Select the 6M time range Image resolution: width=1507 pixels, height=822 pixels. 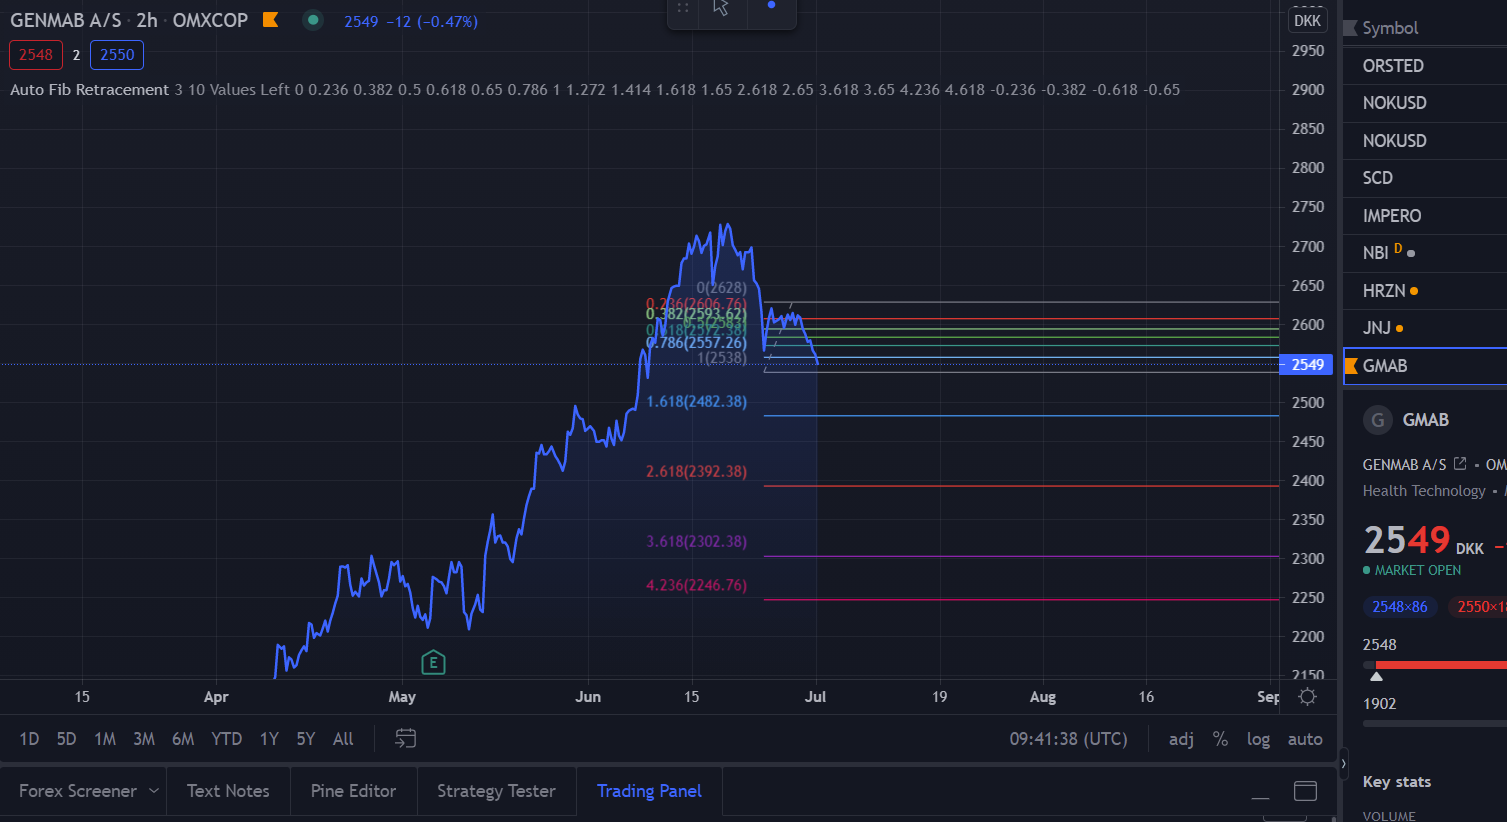tap(183, 739)
